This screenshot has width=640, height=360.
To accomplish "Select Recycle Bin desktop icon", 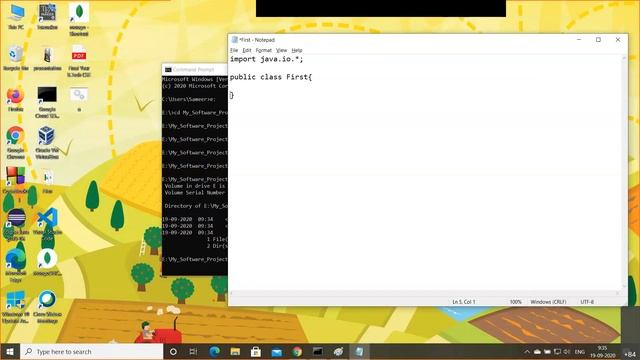I will [x=16, y=58].
